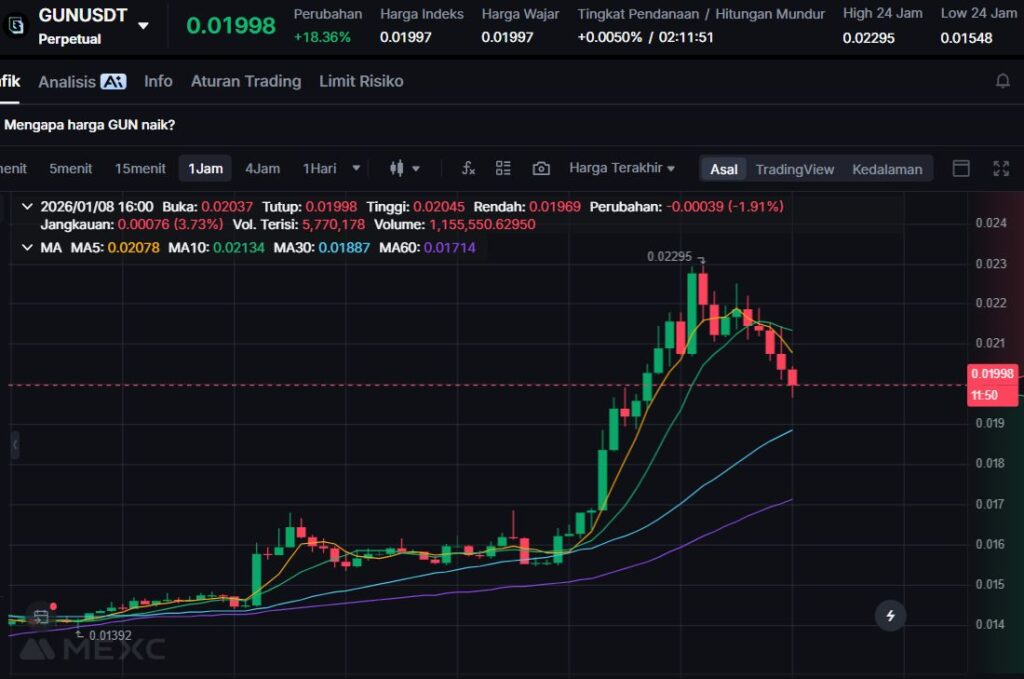1024x679 pixels.
Task: Switch the chart panel layout icon
Action: [961, 168]
